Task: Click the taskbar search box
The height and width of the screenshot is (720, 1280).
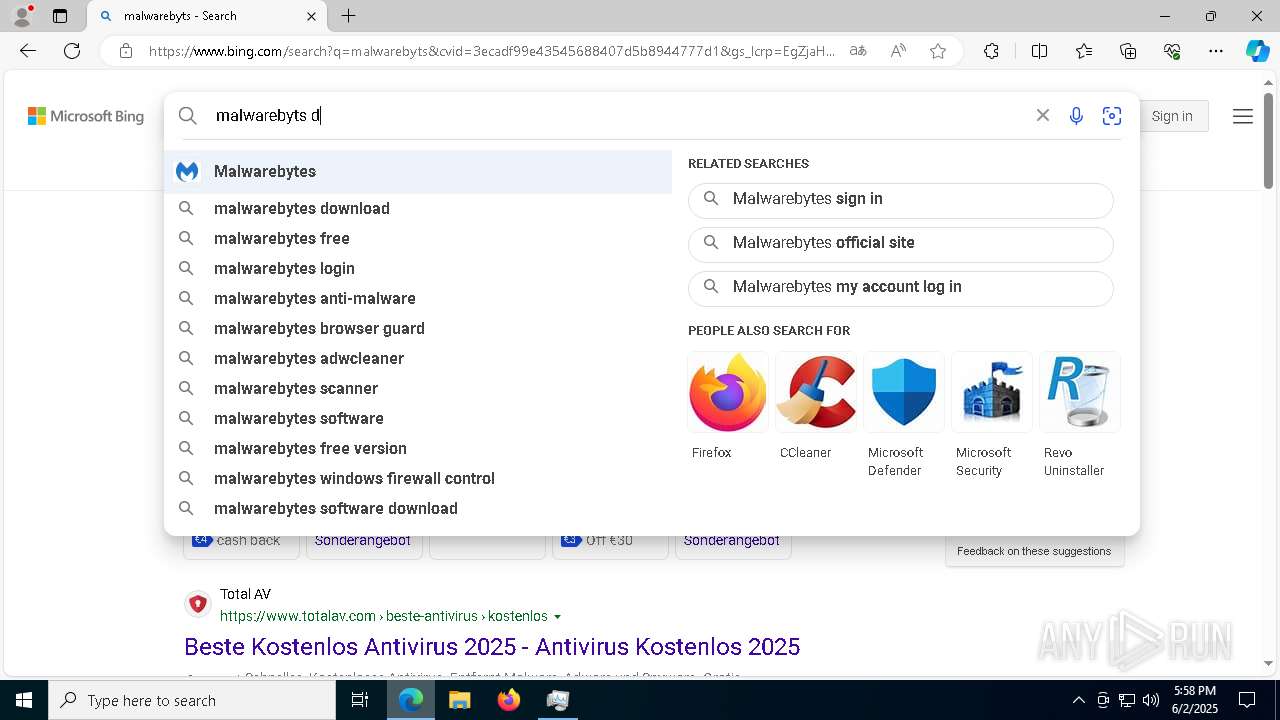Action: point(192,700)
